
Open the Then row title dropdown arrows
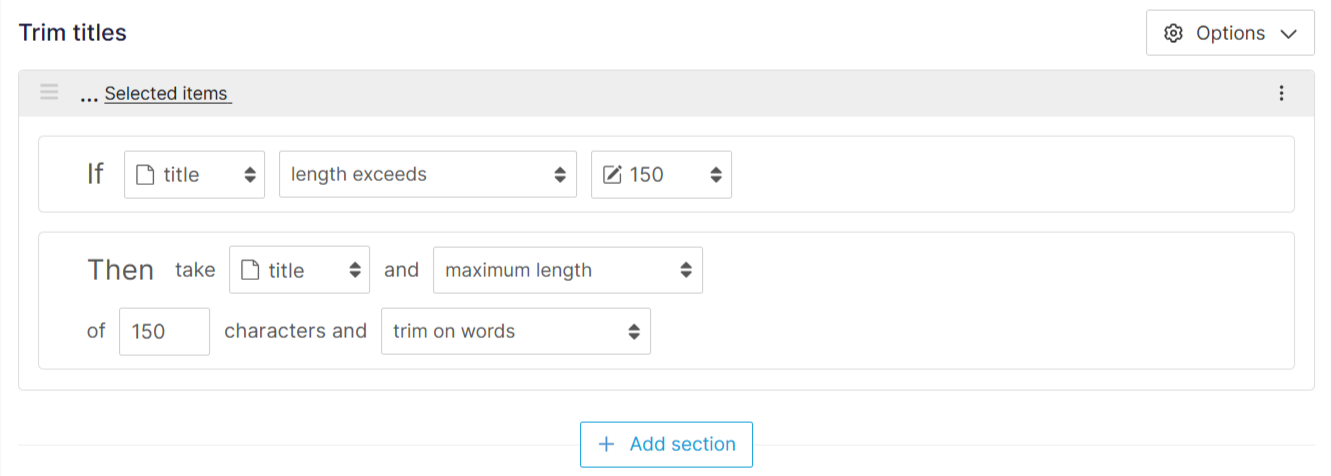pos(354,270)
